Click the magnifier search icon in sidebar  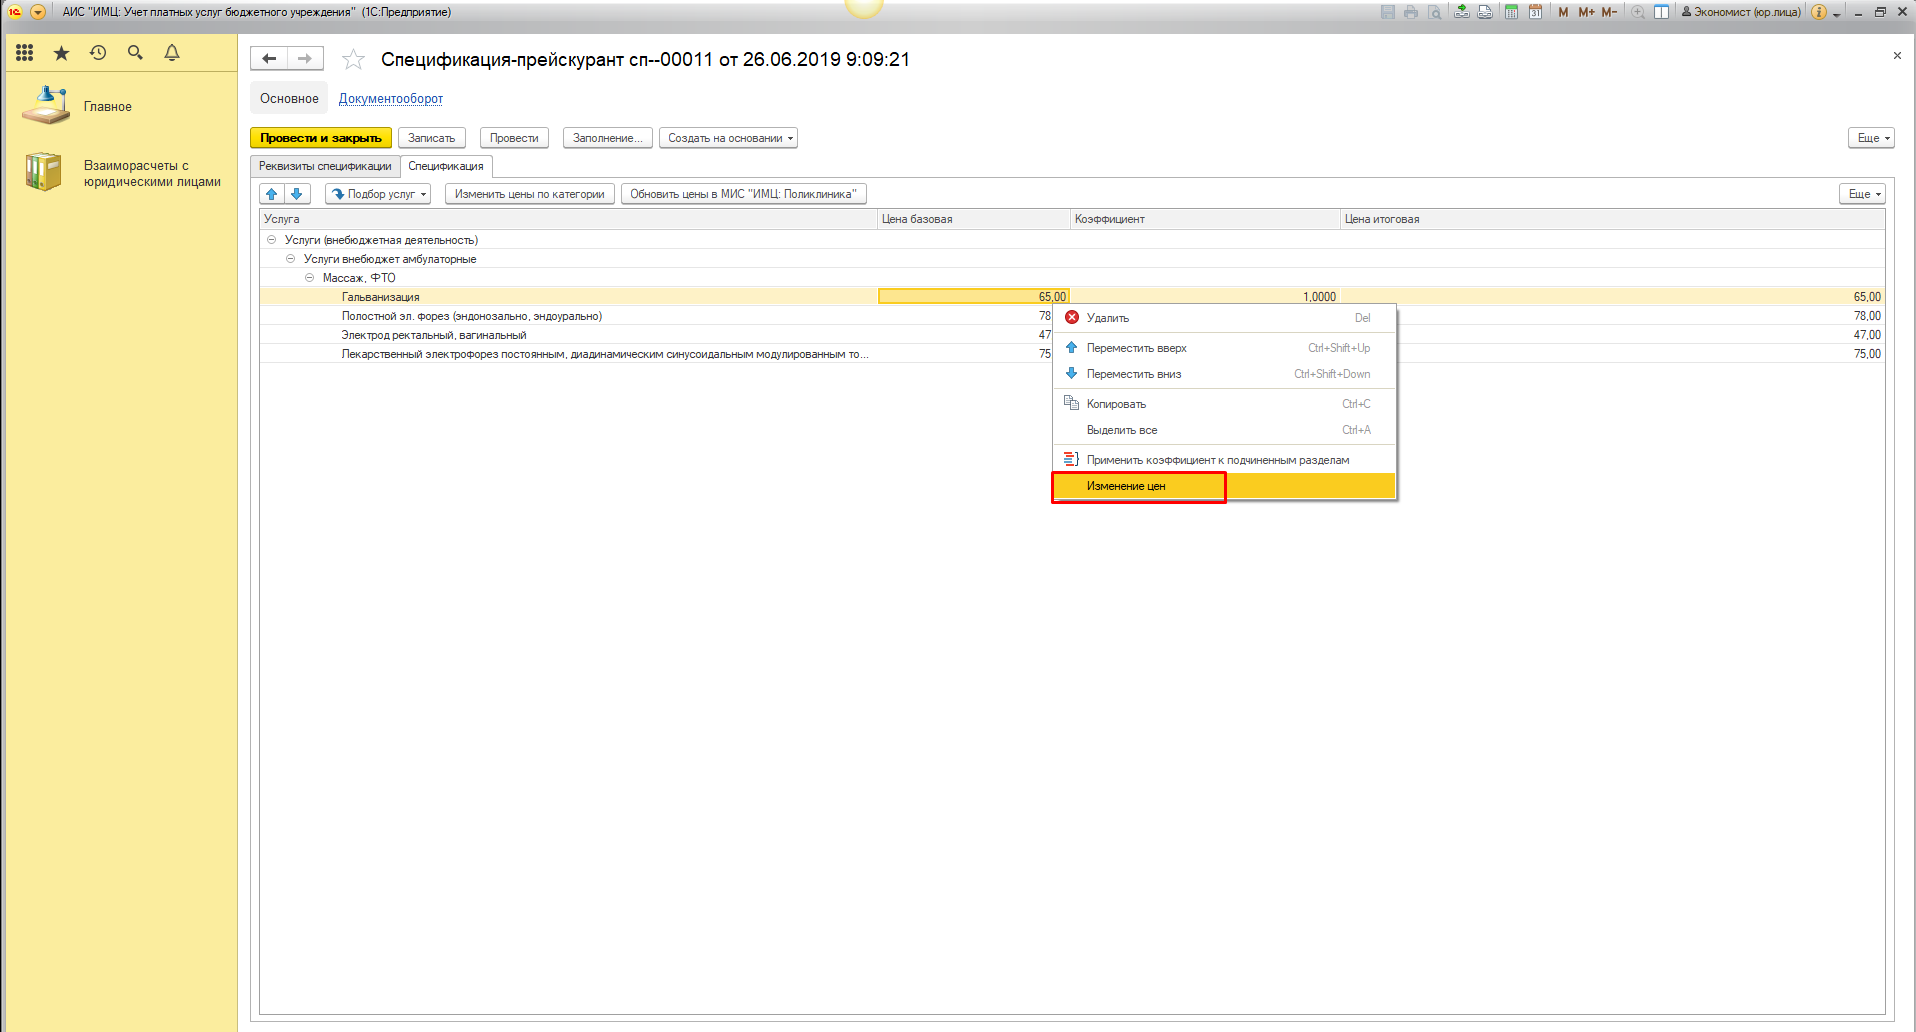pos(135,53)
